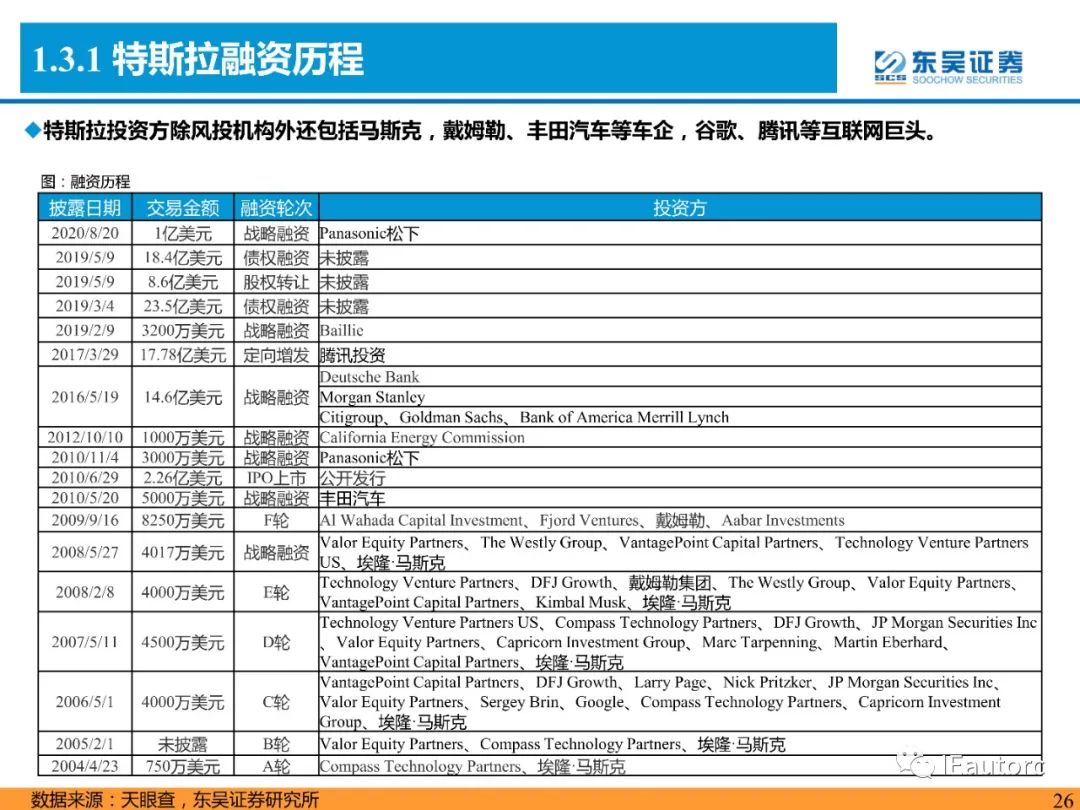Viewport: 1080px width, 810px height.
Task: Click the investor cell 丰田汽车
Action: click(x=680, y=498)
